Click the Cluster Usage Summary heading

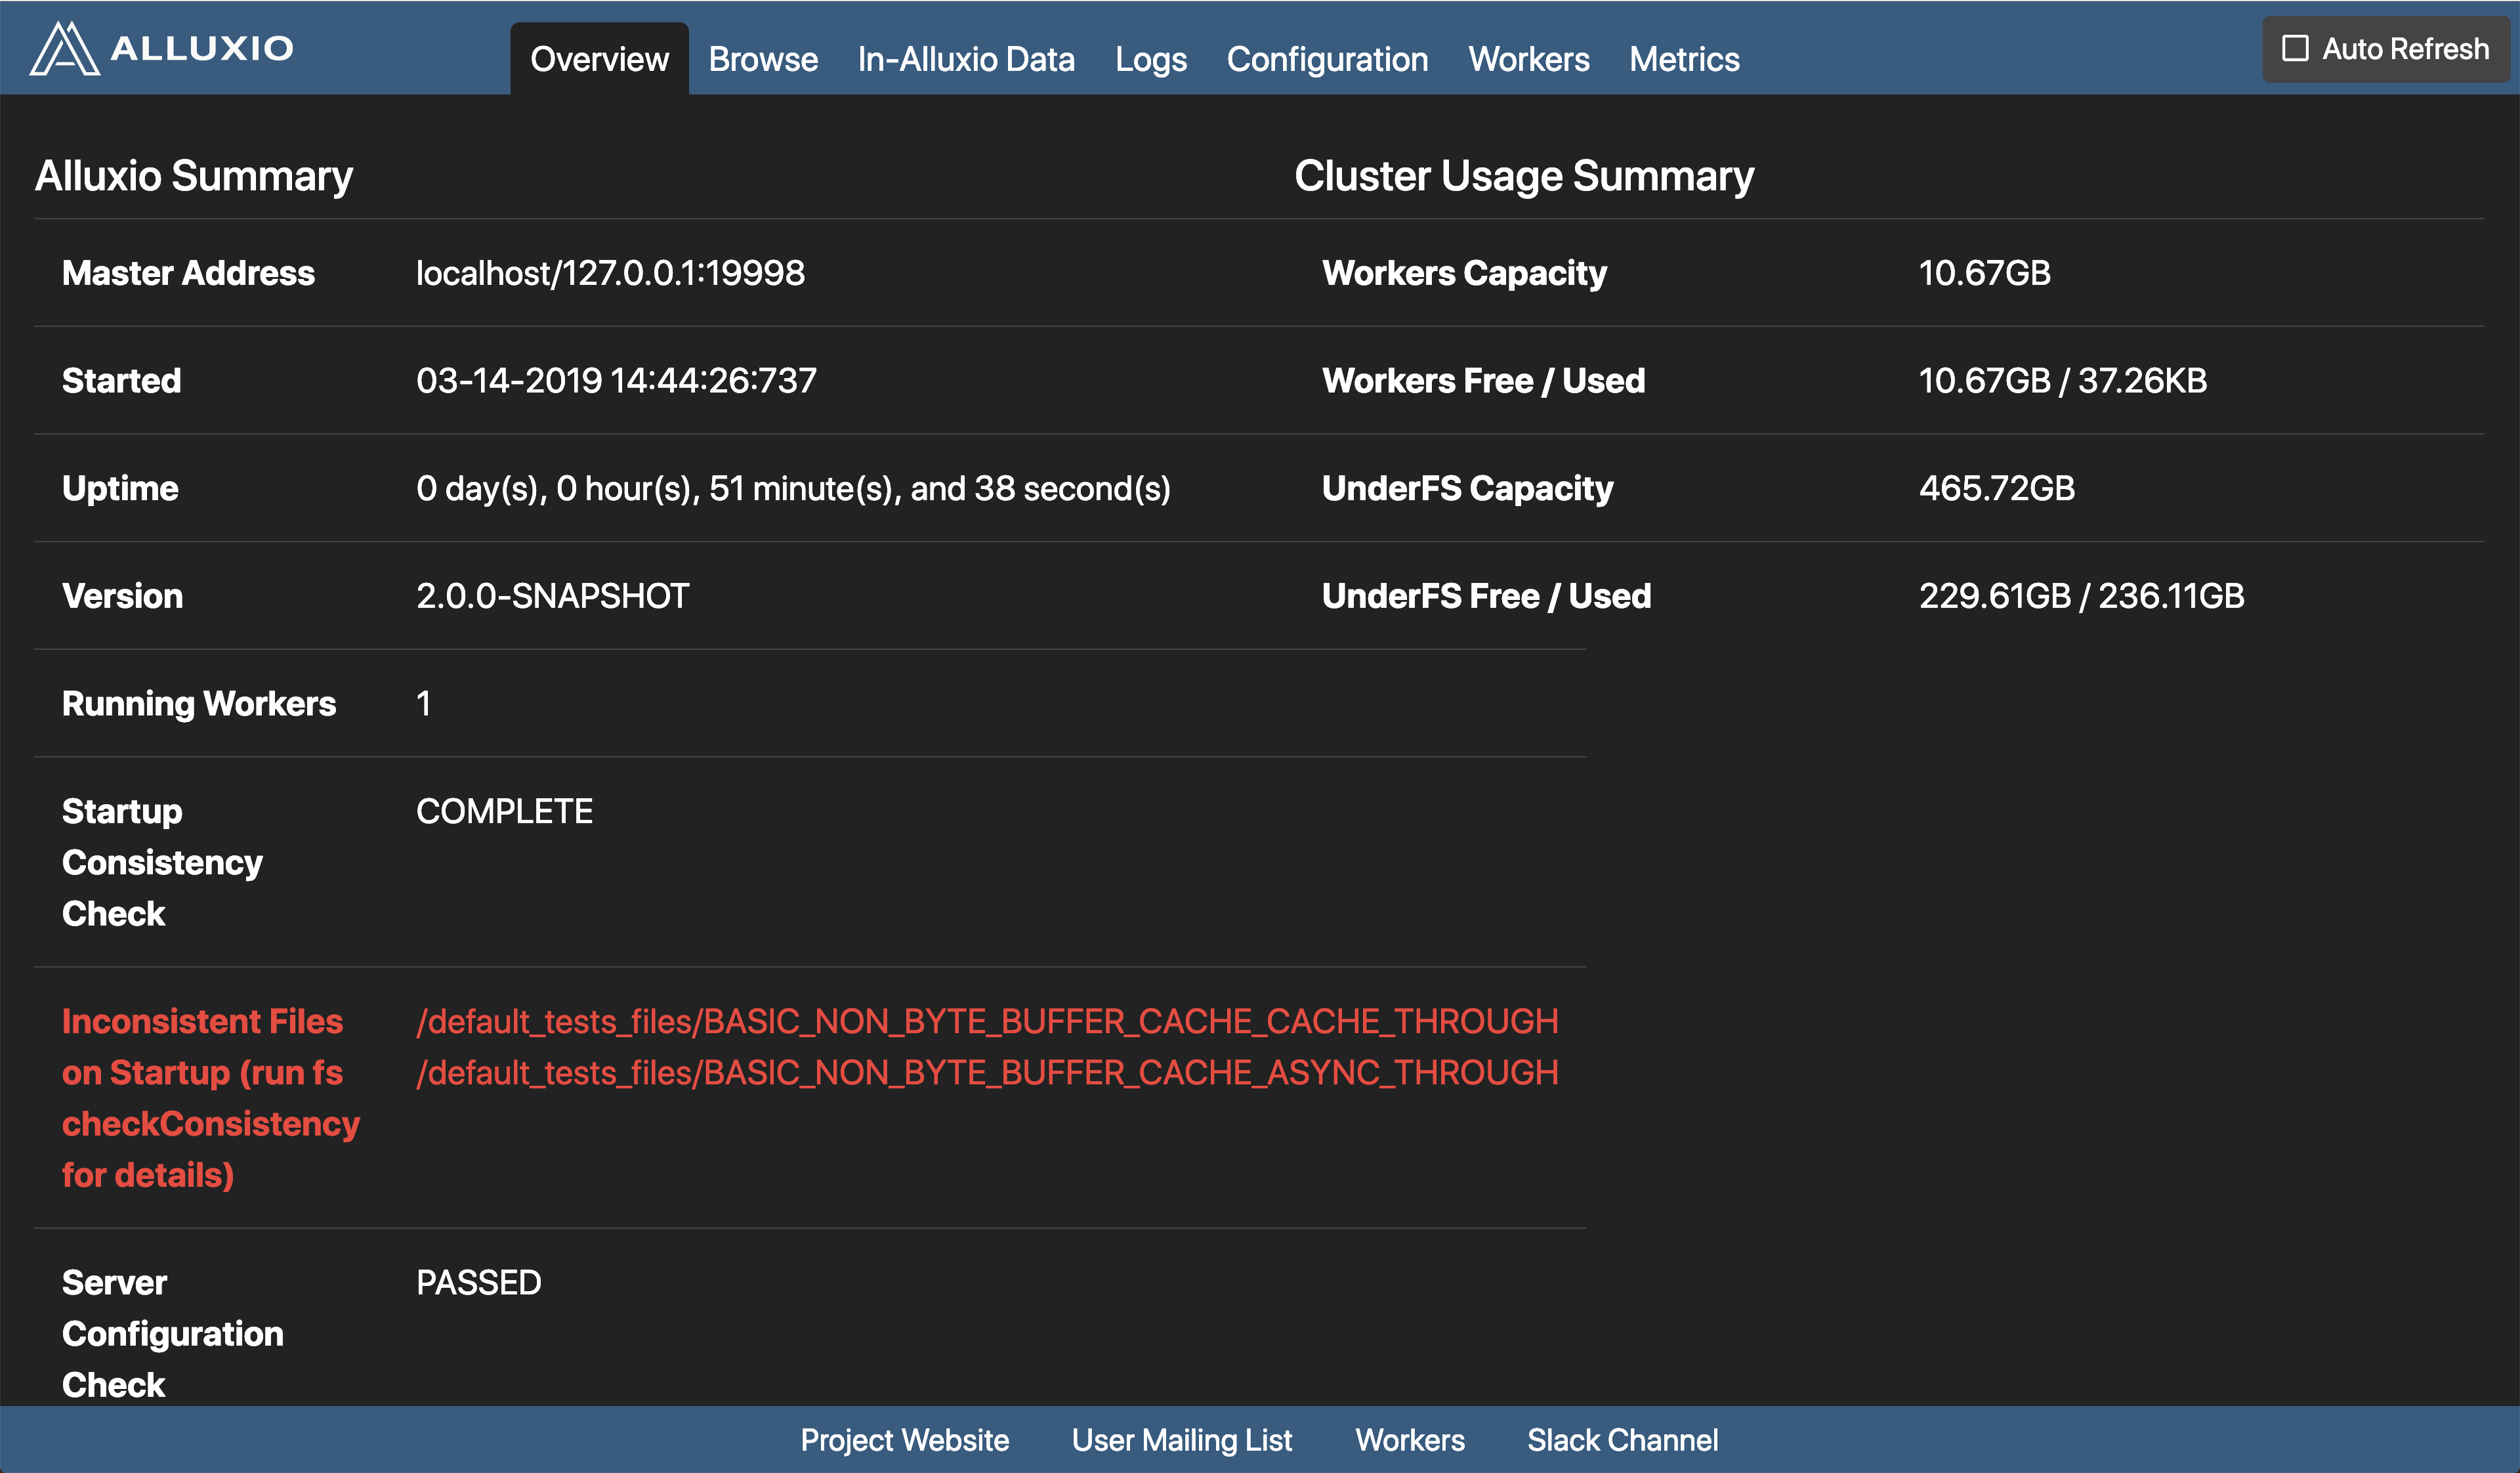1524,176
